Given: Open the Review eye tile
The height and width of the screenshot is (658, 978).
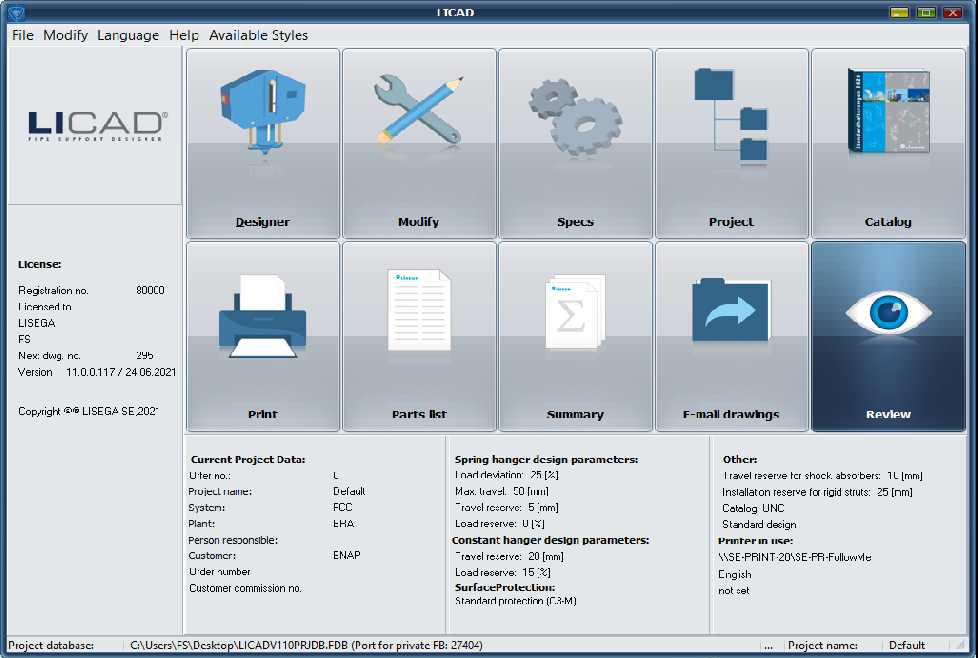Looking at the screenshot, I should [x=888, y=336].
